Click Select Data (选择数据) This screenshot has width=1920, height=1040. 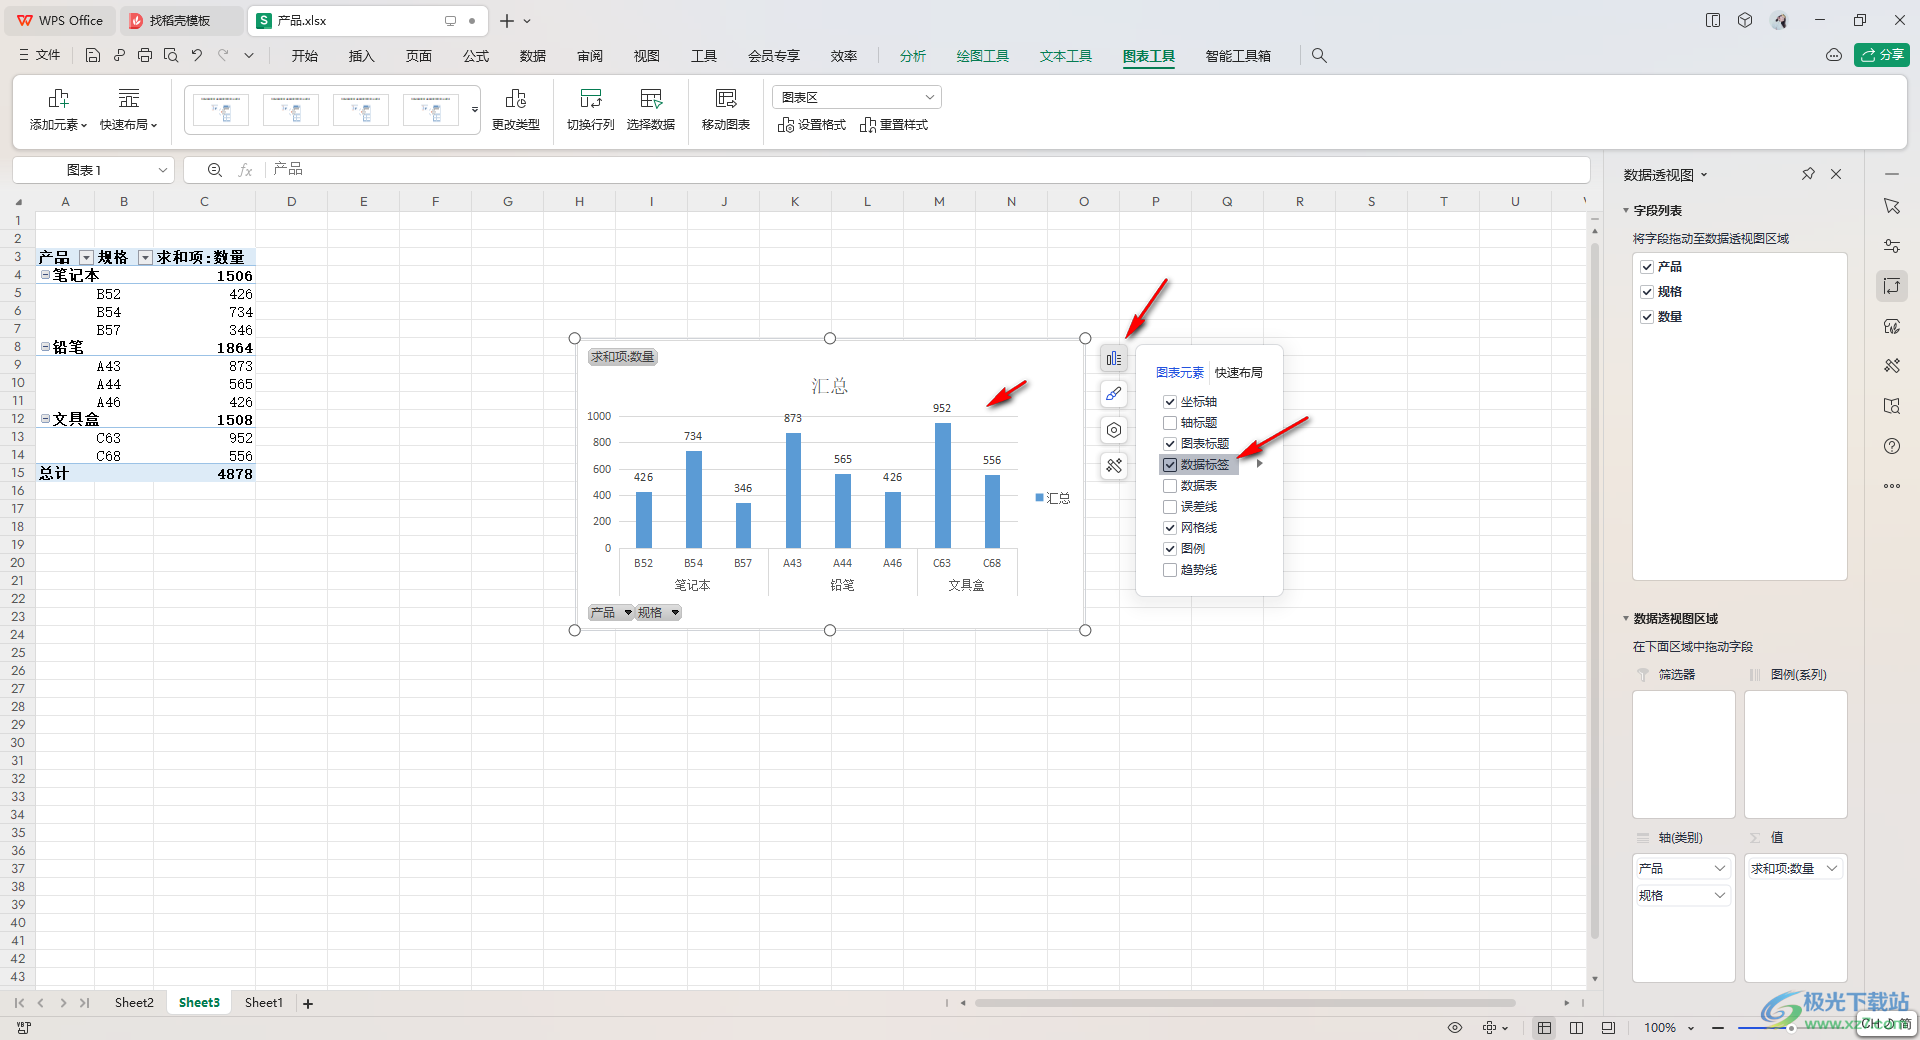coord(651,110)
